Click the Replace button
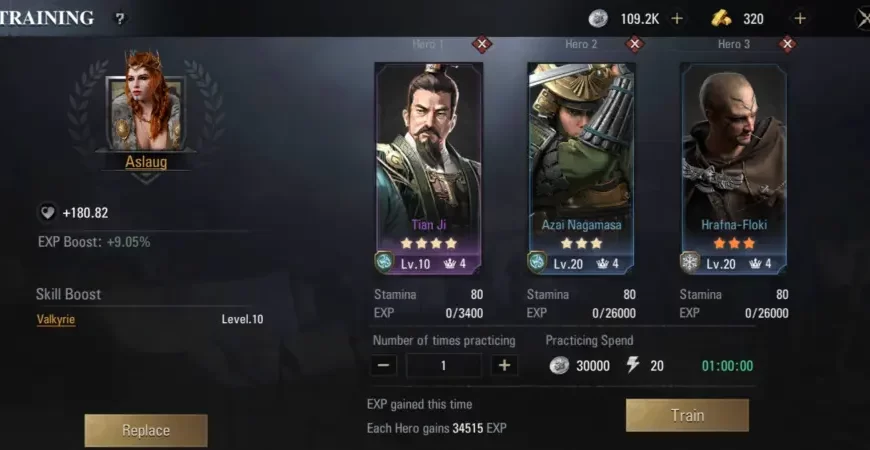Viewport: 870px width, 450px height. pos(146,430)
